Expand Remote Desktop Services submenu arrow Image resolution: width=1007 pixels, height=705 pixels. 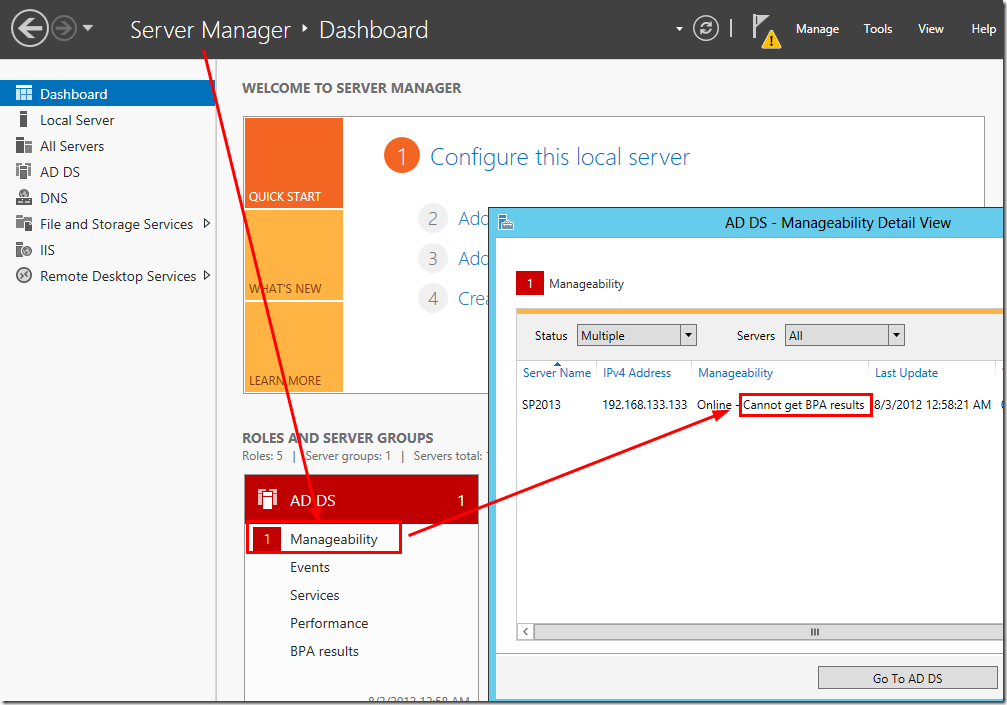pos(207,276)
